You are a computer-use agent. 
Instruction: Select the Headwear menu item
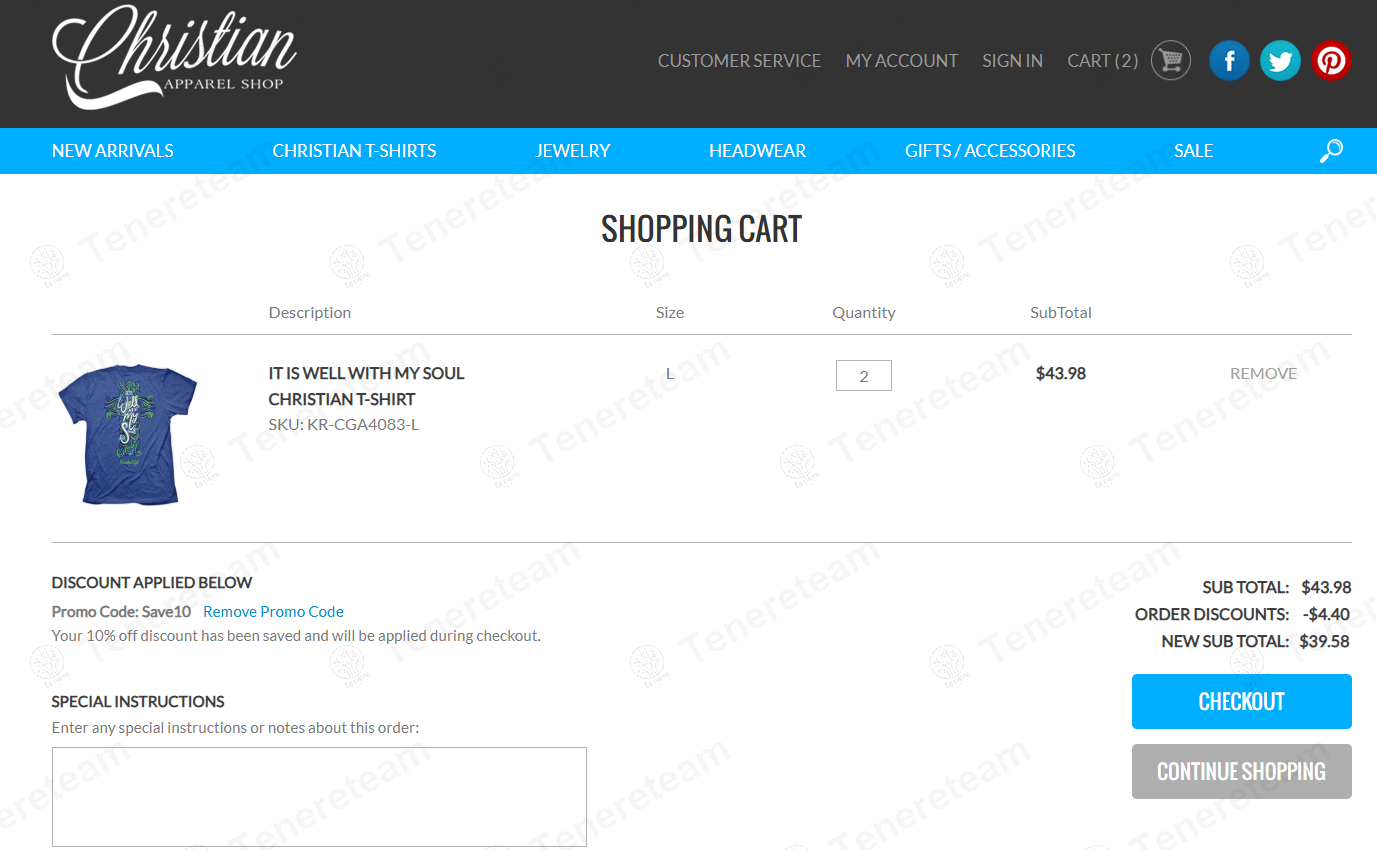757,151
